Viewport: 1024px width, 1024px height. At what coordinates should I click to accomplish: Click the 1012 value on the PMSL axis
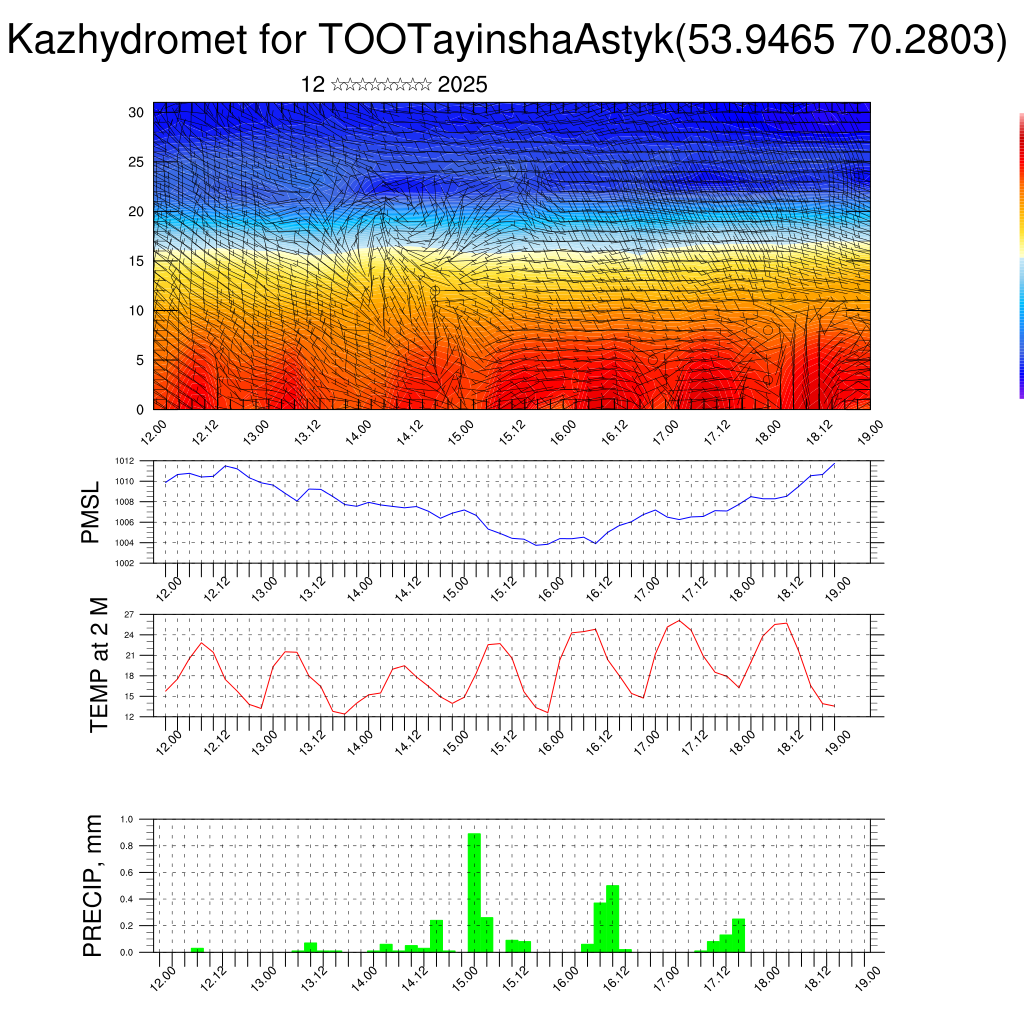point(125,461)
